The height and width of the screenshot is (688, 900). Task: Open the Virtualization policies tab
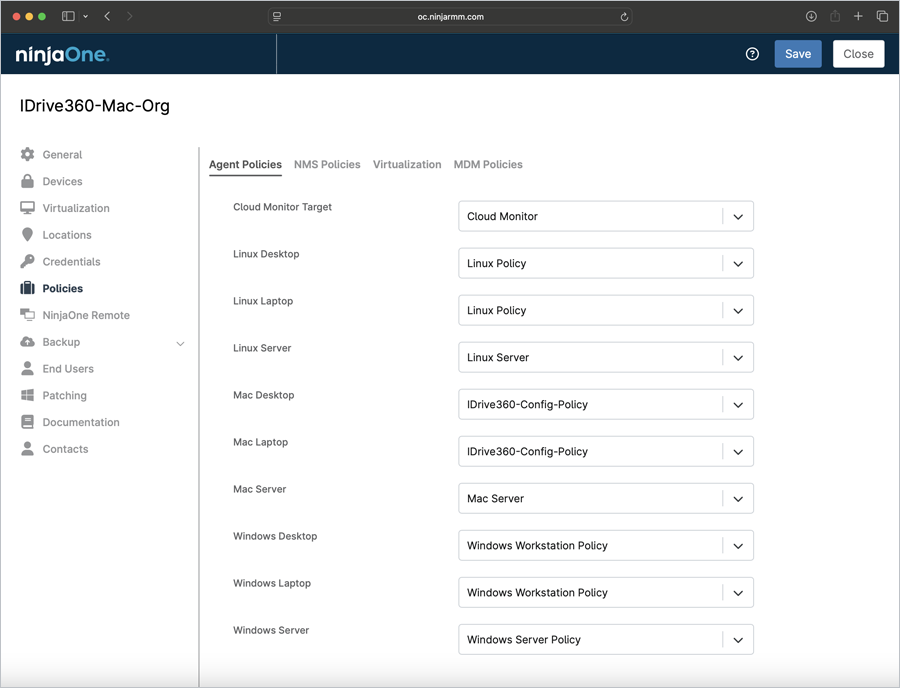(x=407, y=164)
